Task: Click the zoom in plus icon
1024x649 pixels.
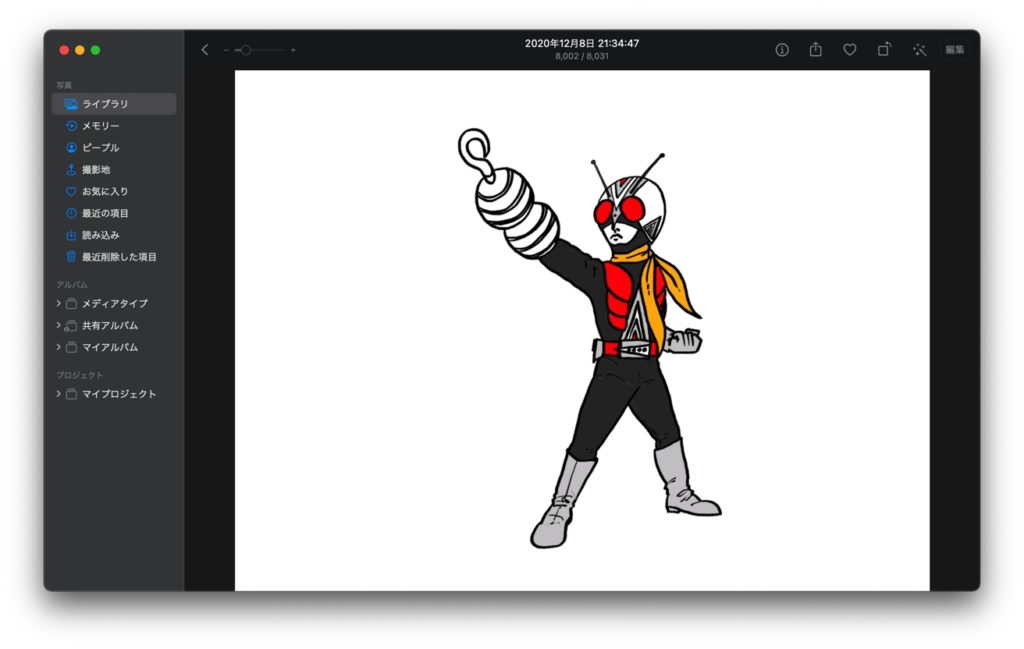Action: tap(293, 50)
